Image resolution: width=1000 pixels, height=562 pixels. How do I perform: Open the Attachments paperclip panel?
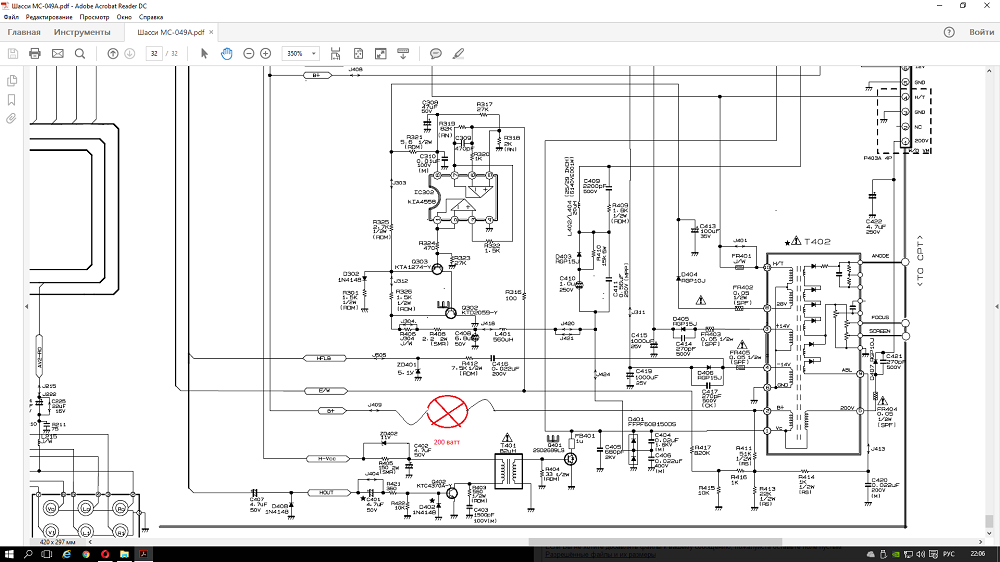11,118
